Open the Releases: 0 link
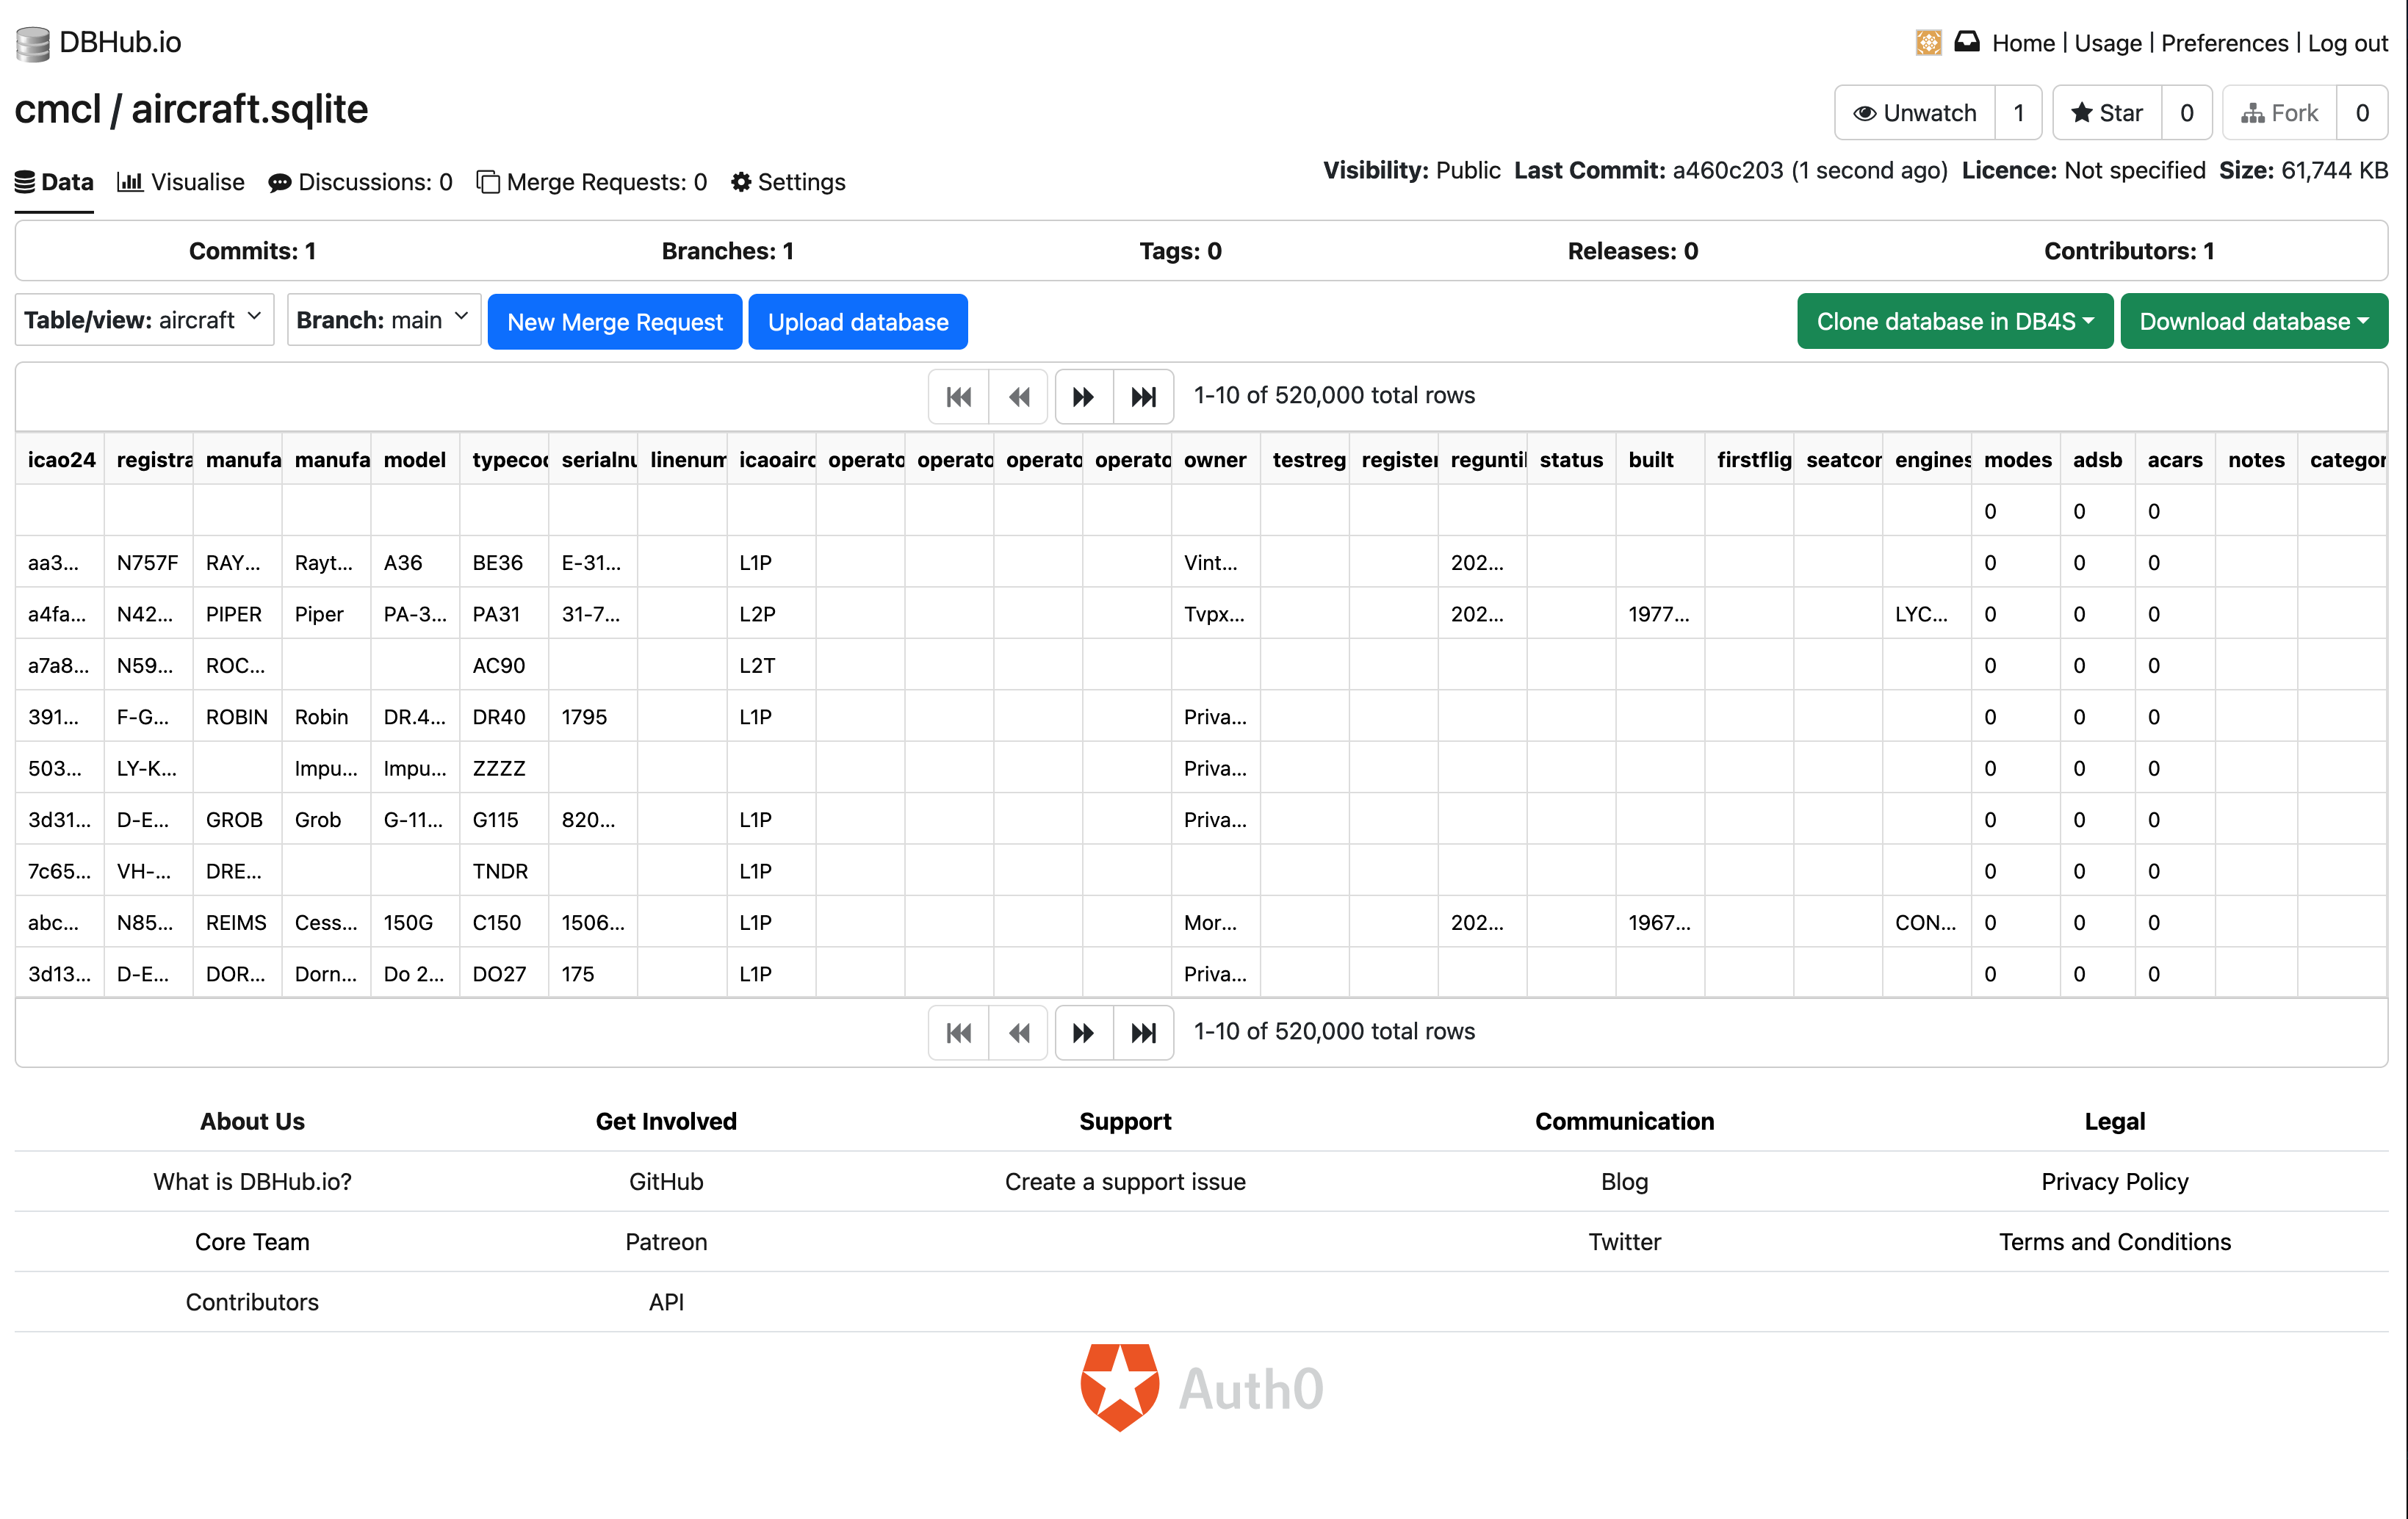The image size is (2408, 1519). (x=1632, y=251)
